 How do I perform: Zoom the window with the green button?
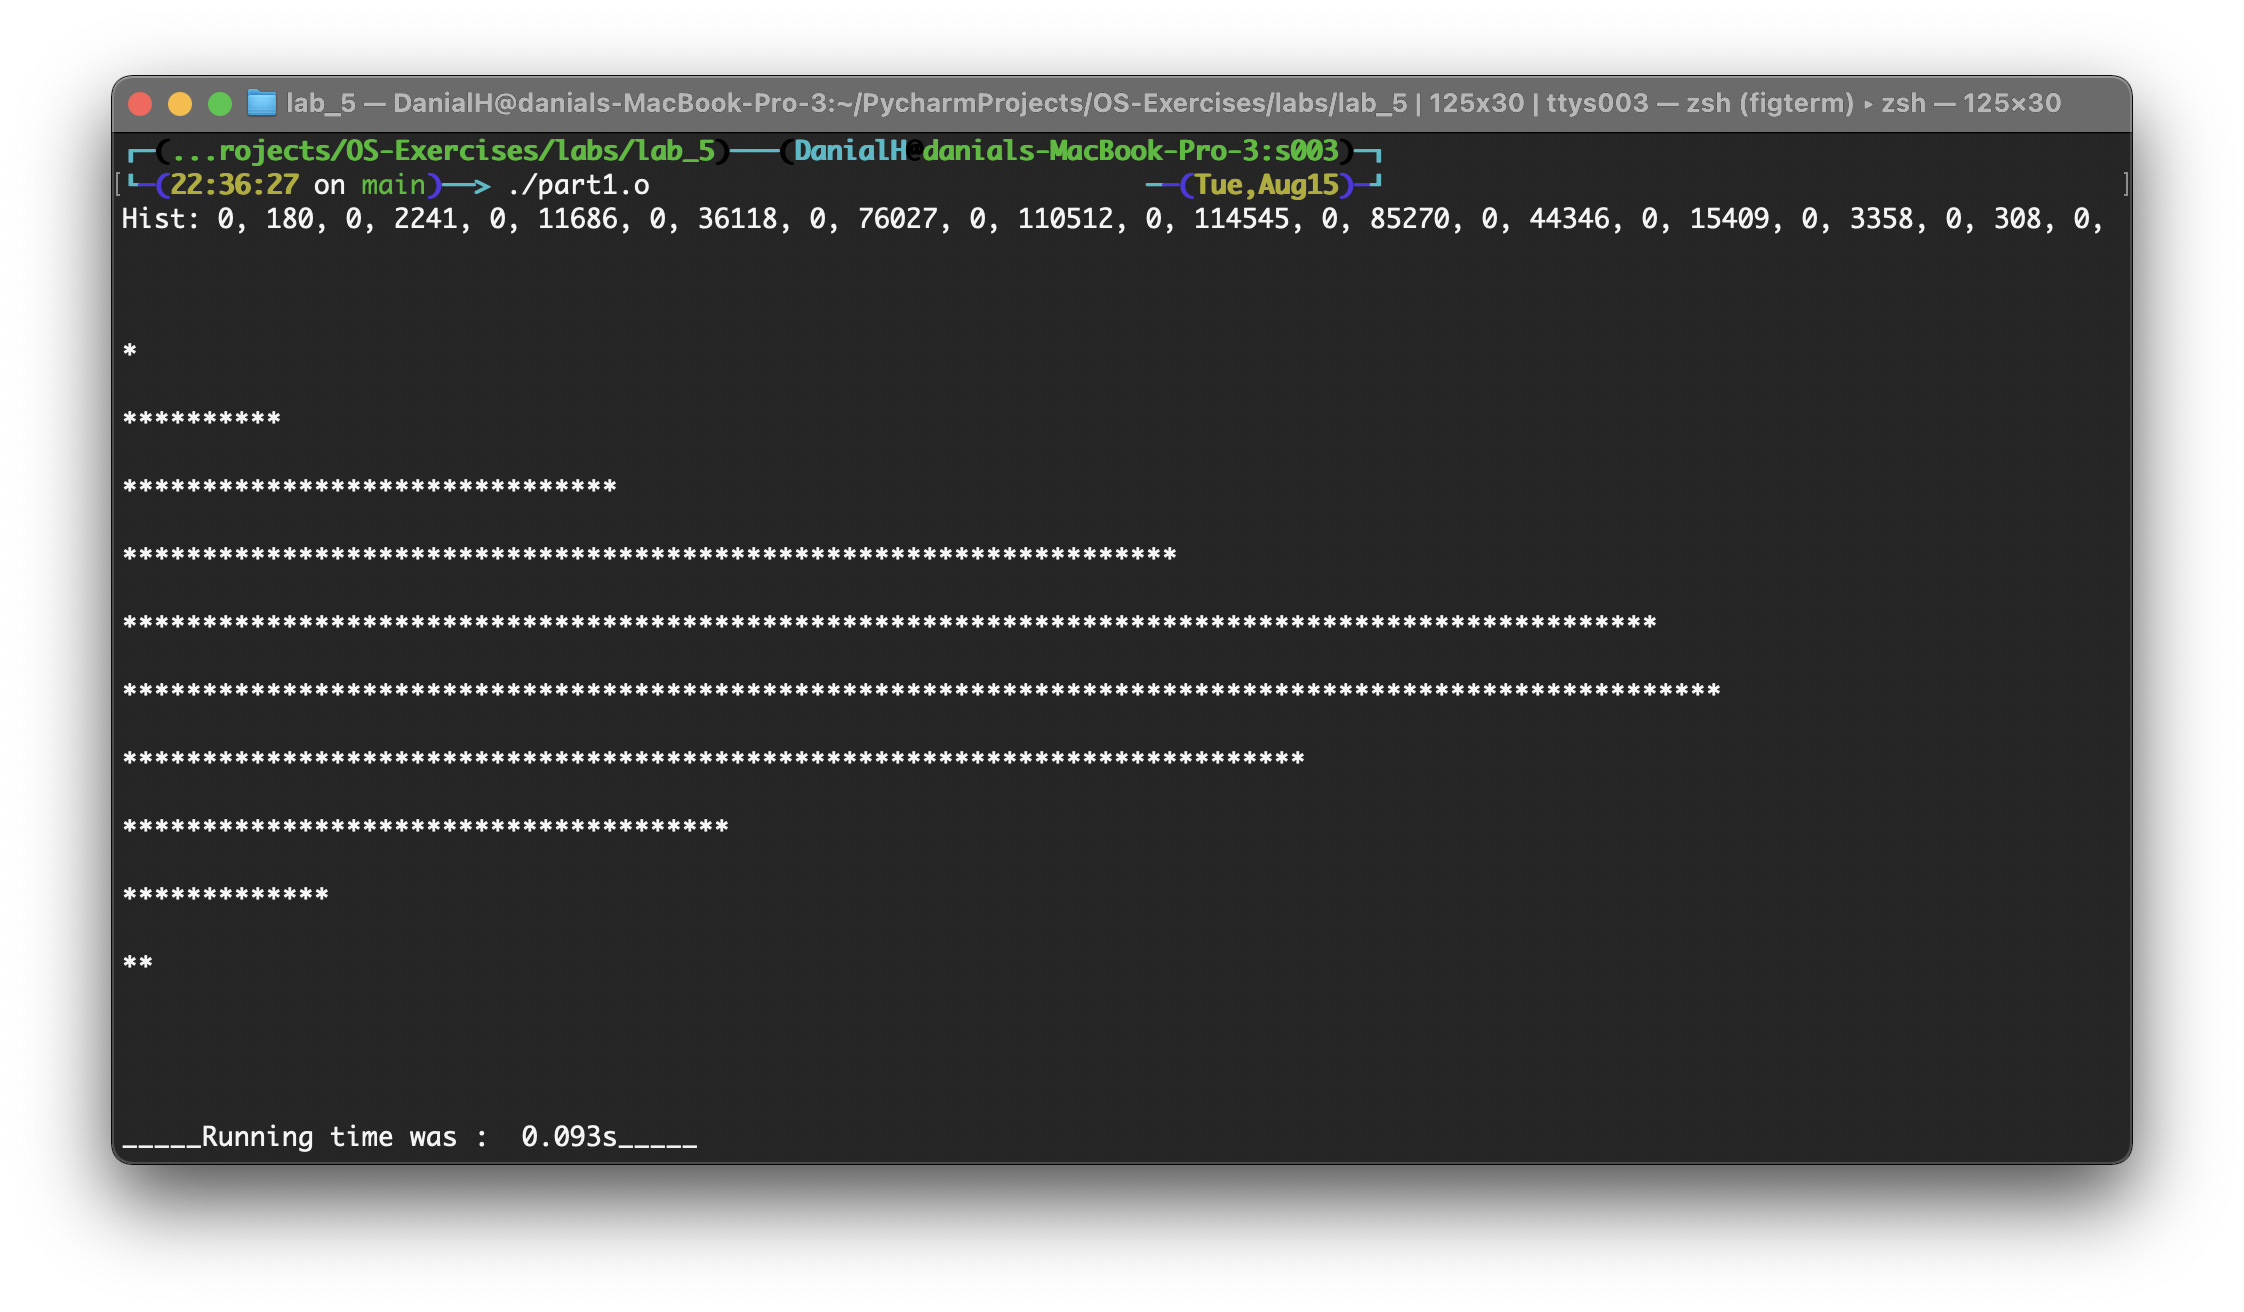point(220,104)
